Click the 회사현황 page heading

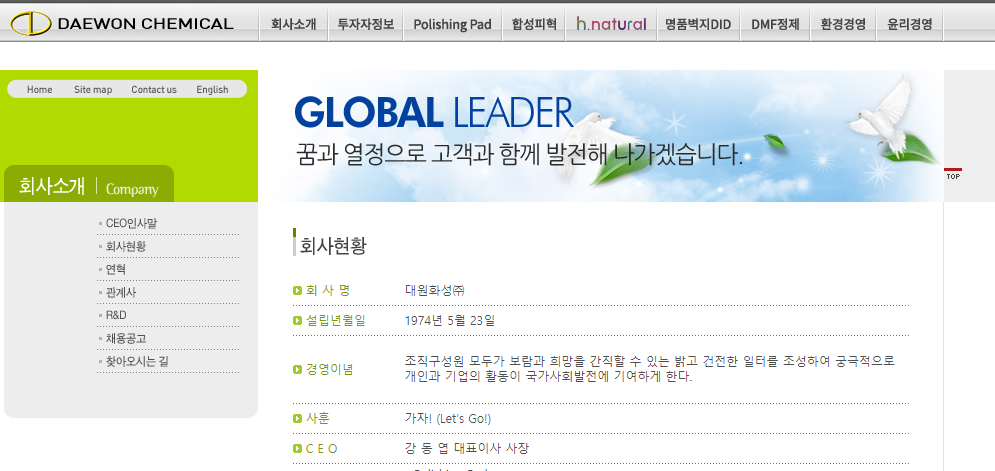pyautogui.click(x=333, y=246)
